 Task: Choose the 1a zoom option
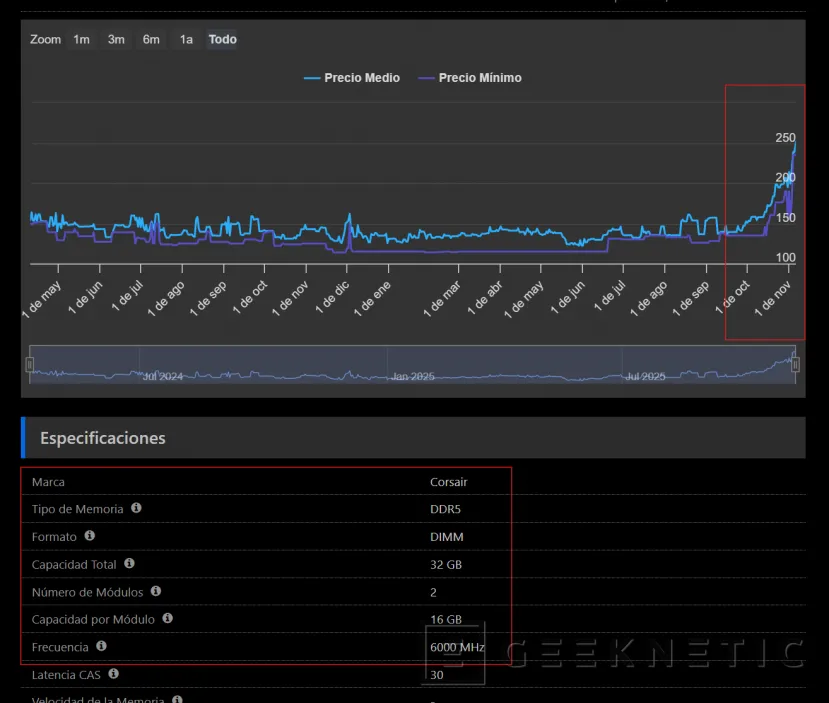(x=186, y=40)
